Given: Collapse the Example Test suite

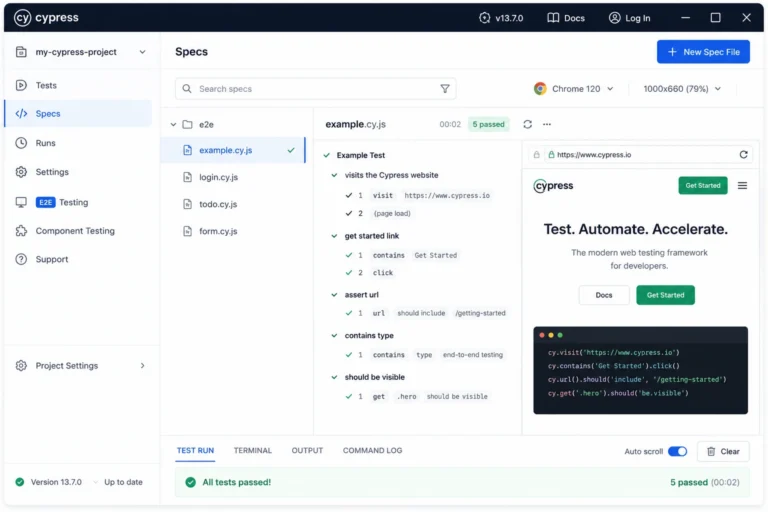Looking at the screenshot, I should coord(327,155).
